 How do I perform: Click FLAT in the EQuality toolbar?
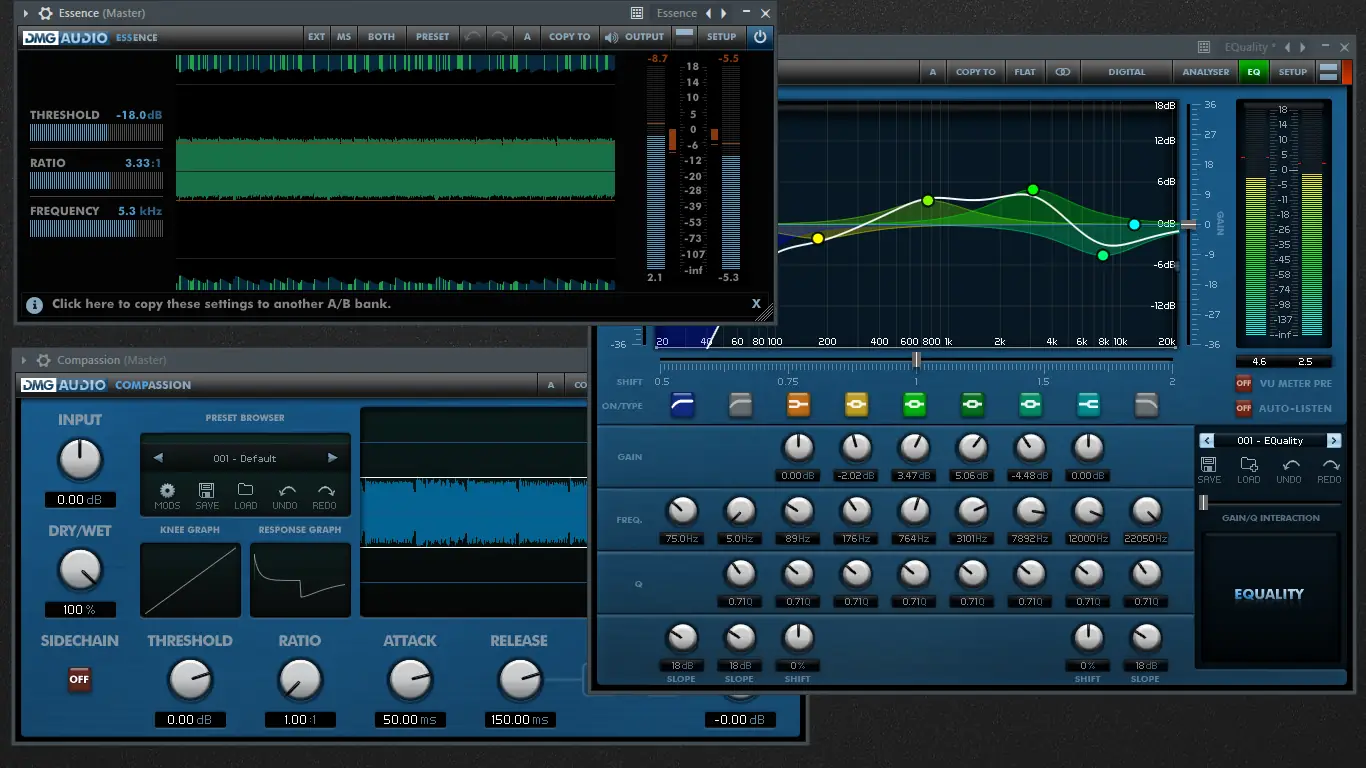(1025, 72)
